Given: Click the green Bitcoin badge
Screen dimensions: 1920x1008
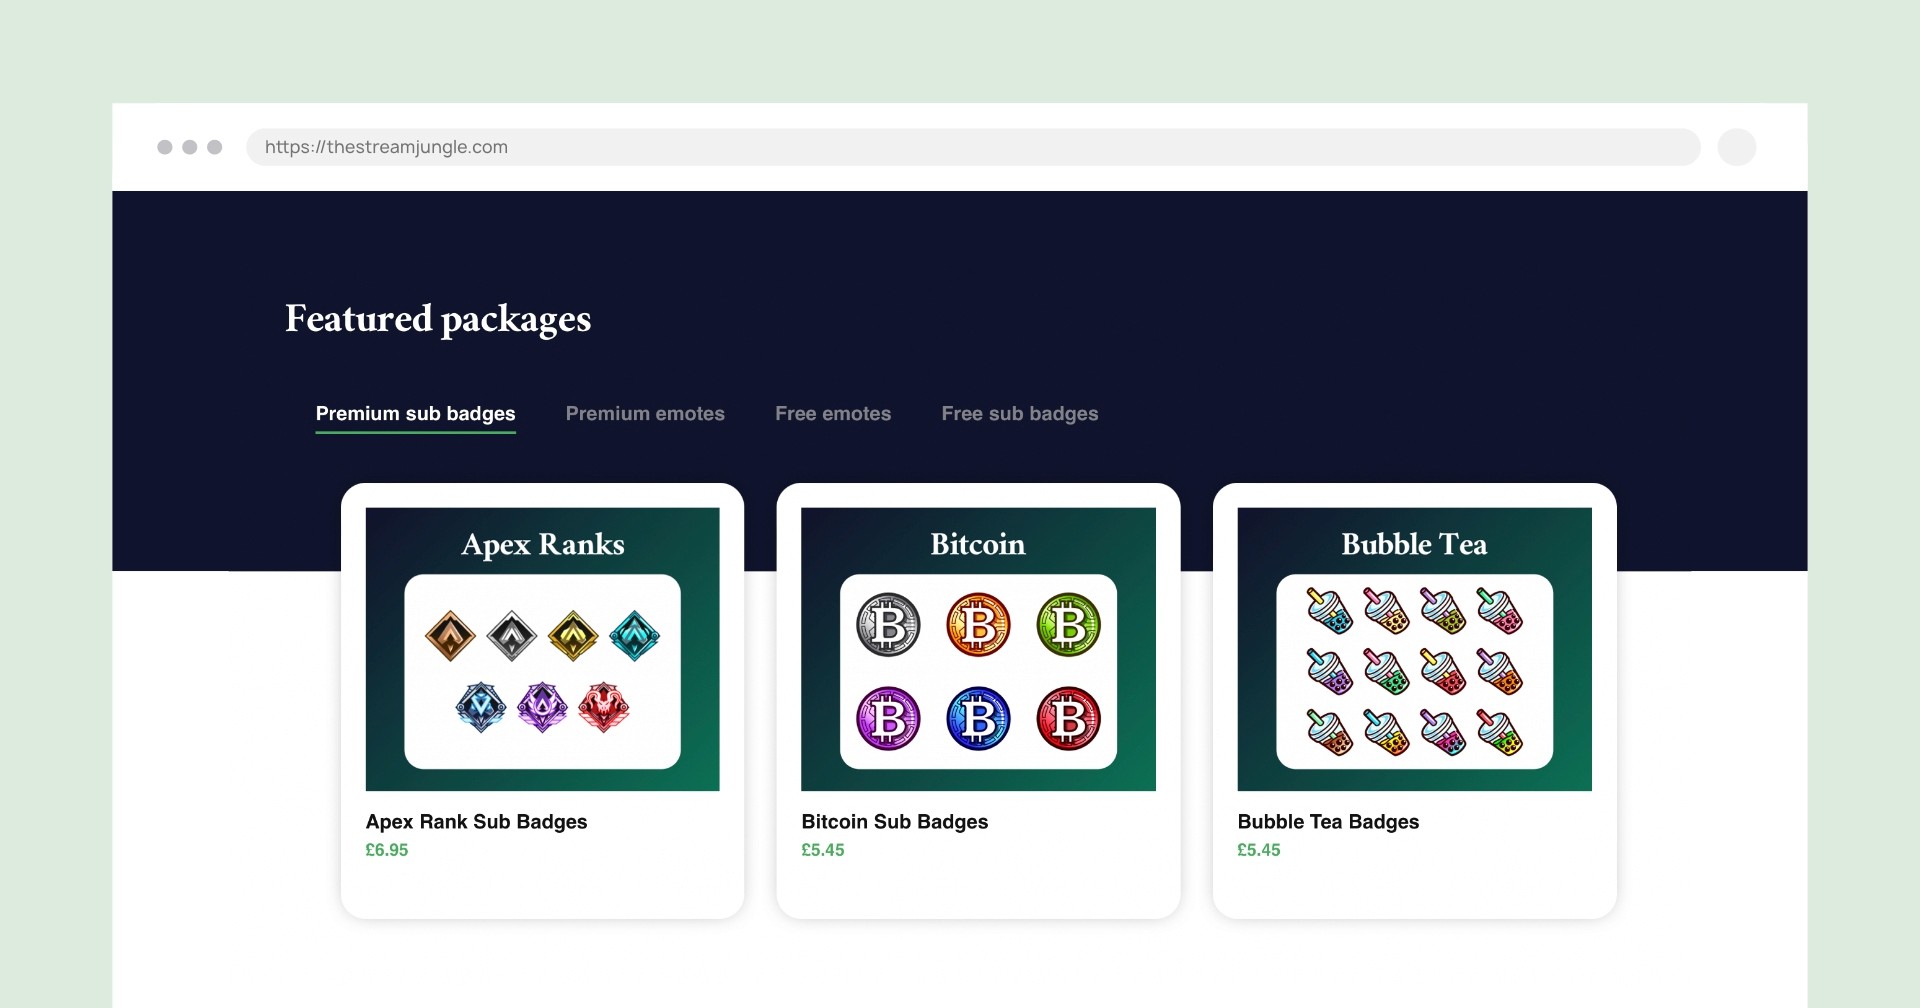Looking at the screenshot, I should [1068, 625].
